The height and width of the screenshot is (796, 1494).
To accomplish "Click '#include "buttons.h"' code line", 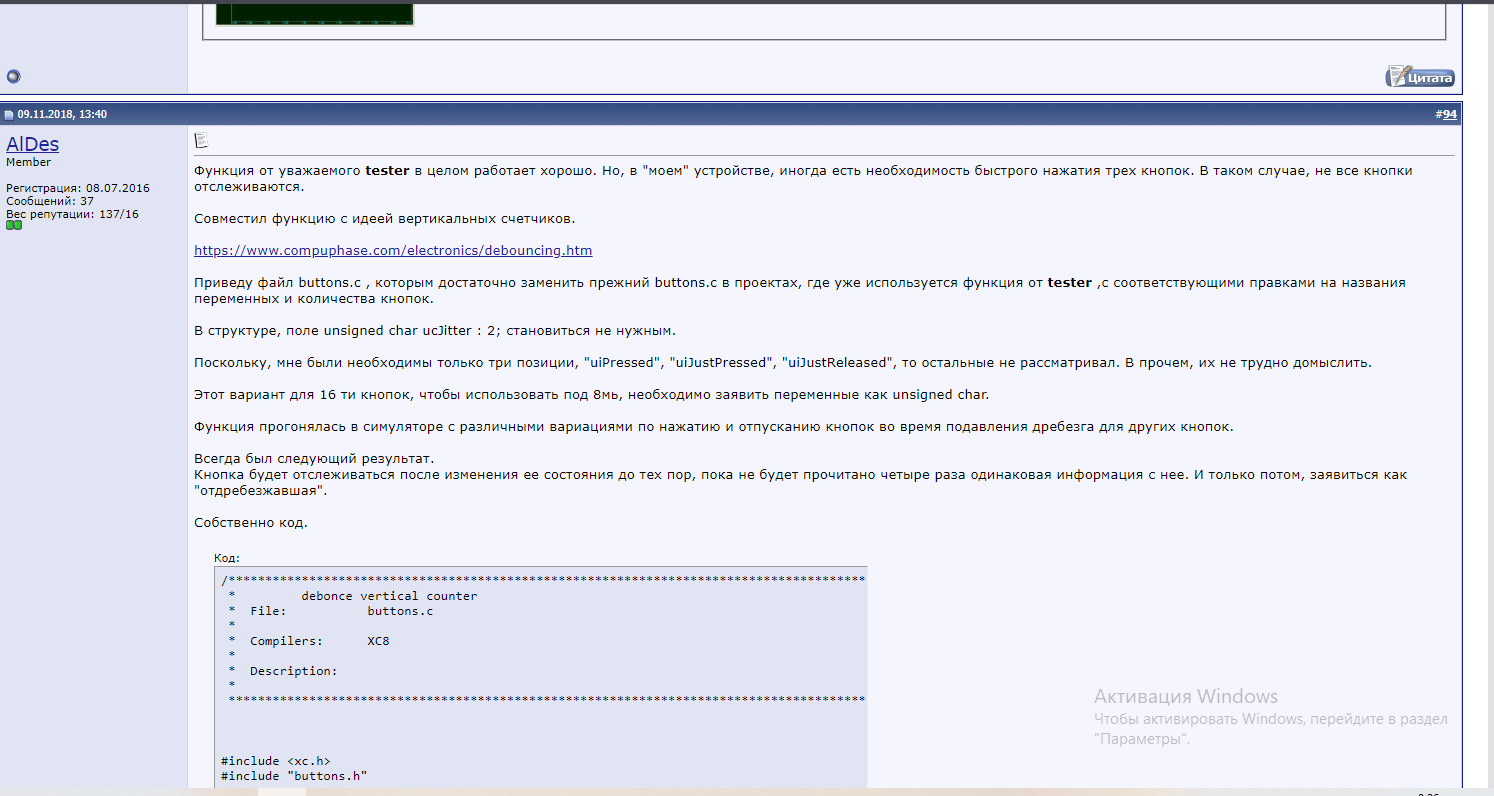I will click(294, 776).
